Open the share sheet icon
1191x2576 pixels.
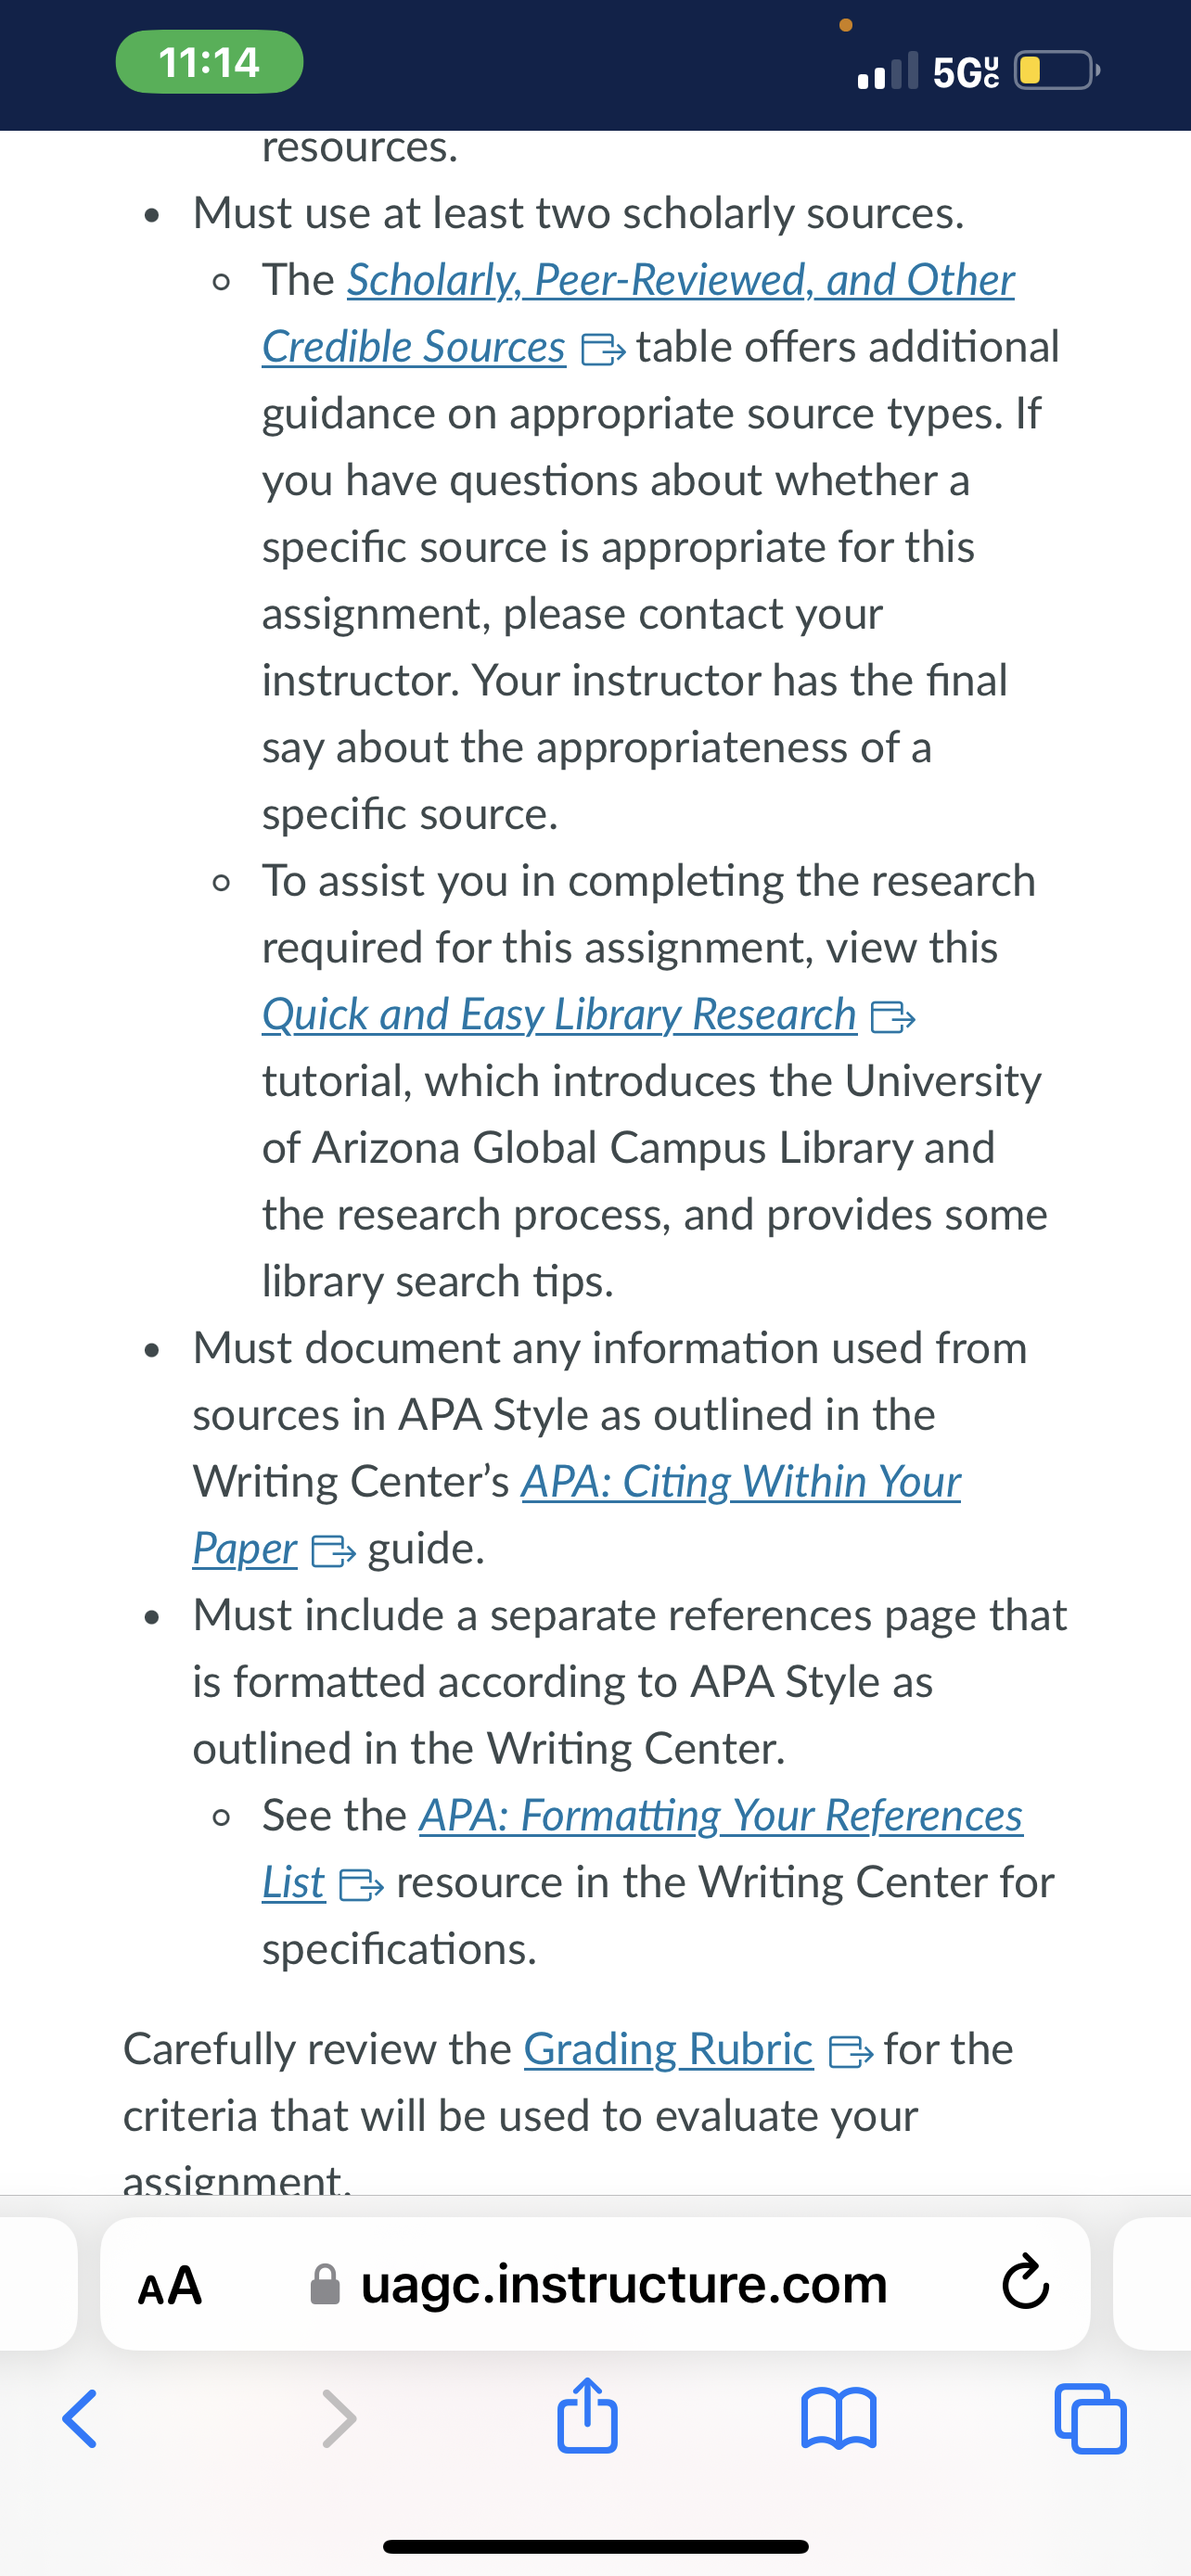coord(587,2414)
